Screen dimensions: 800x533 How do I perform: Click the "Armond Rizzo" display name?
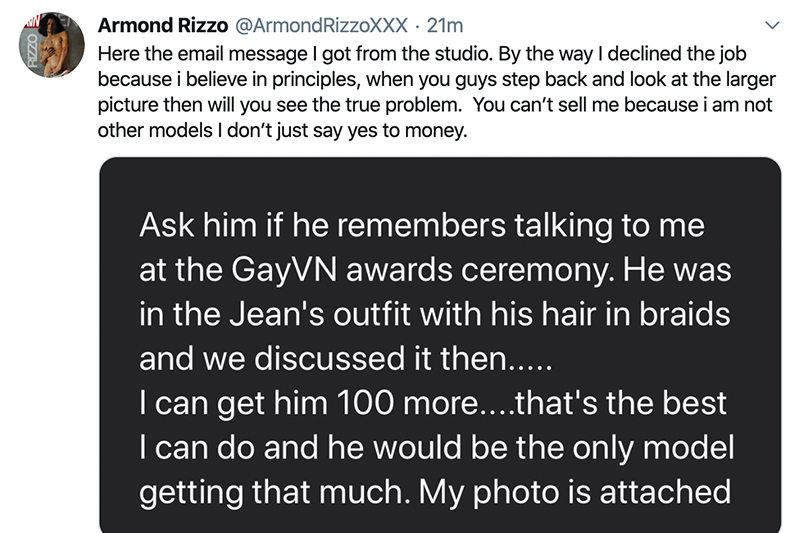160,24
